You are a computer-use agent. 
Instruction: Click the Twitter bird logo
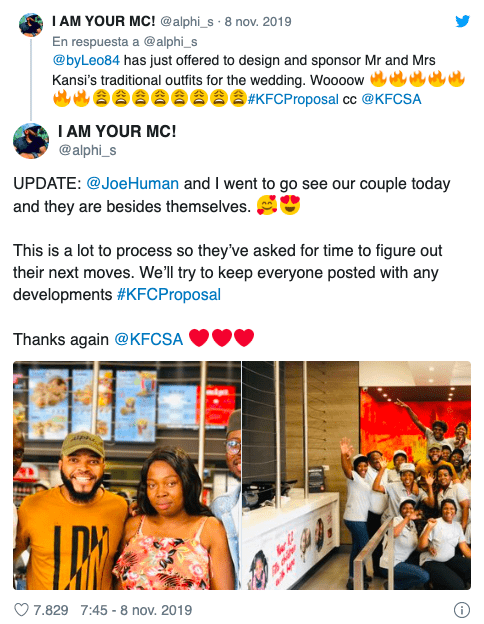pos(462,21)
